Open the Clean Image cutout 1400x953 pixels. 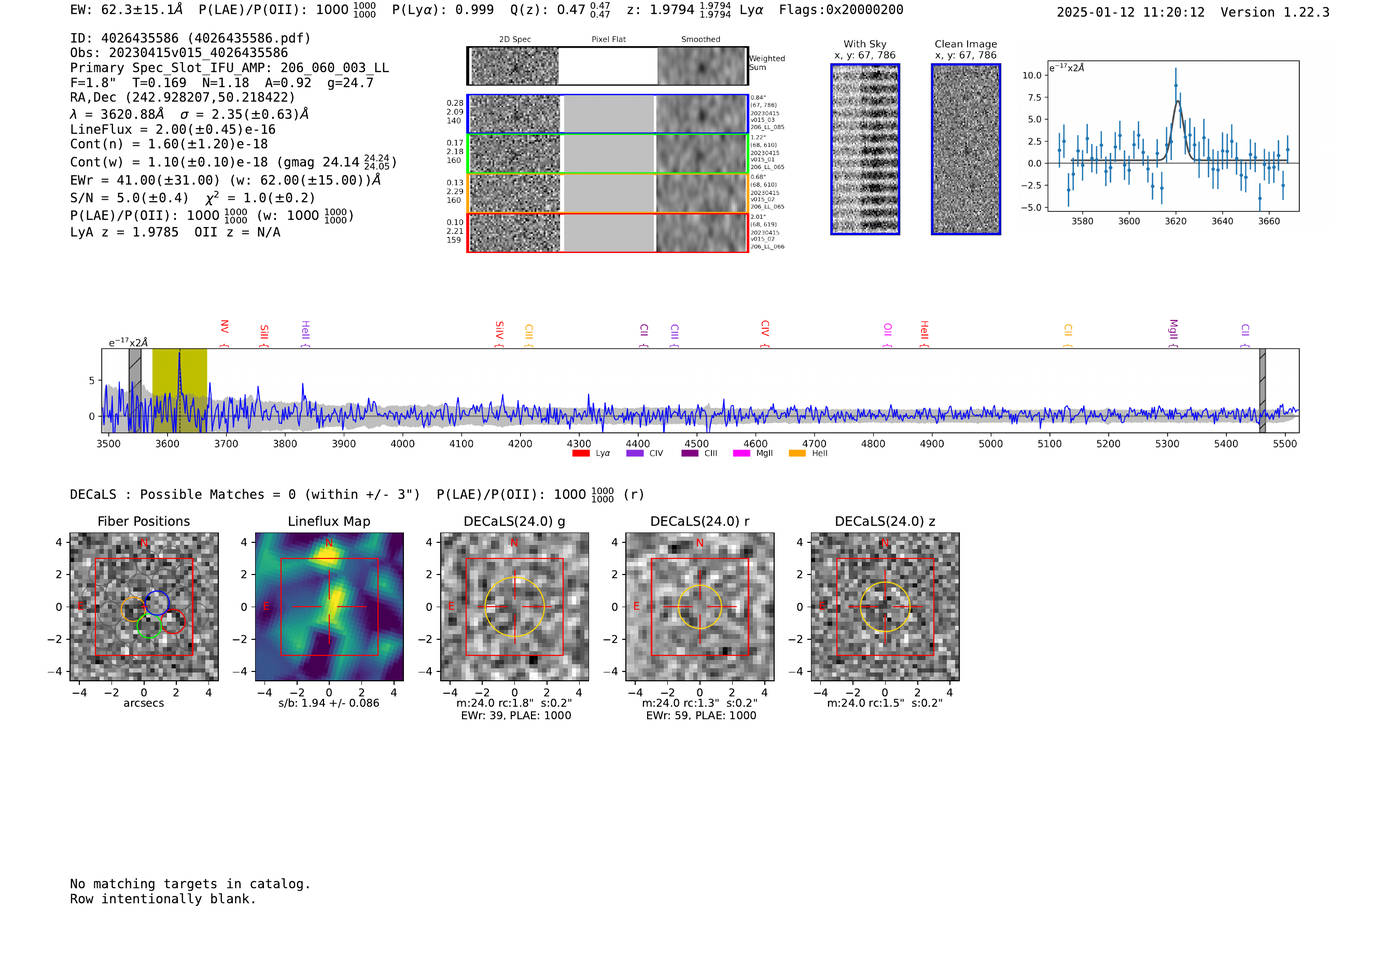(966, 149)
